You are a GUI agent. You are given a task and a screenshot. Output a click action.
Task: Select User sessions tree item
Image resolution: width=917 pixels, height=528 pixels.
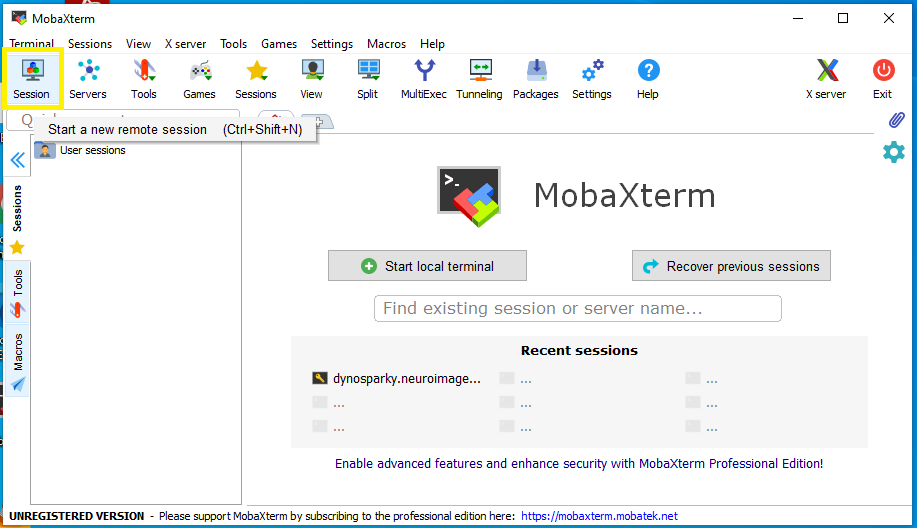click(x=80, y=150)
